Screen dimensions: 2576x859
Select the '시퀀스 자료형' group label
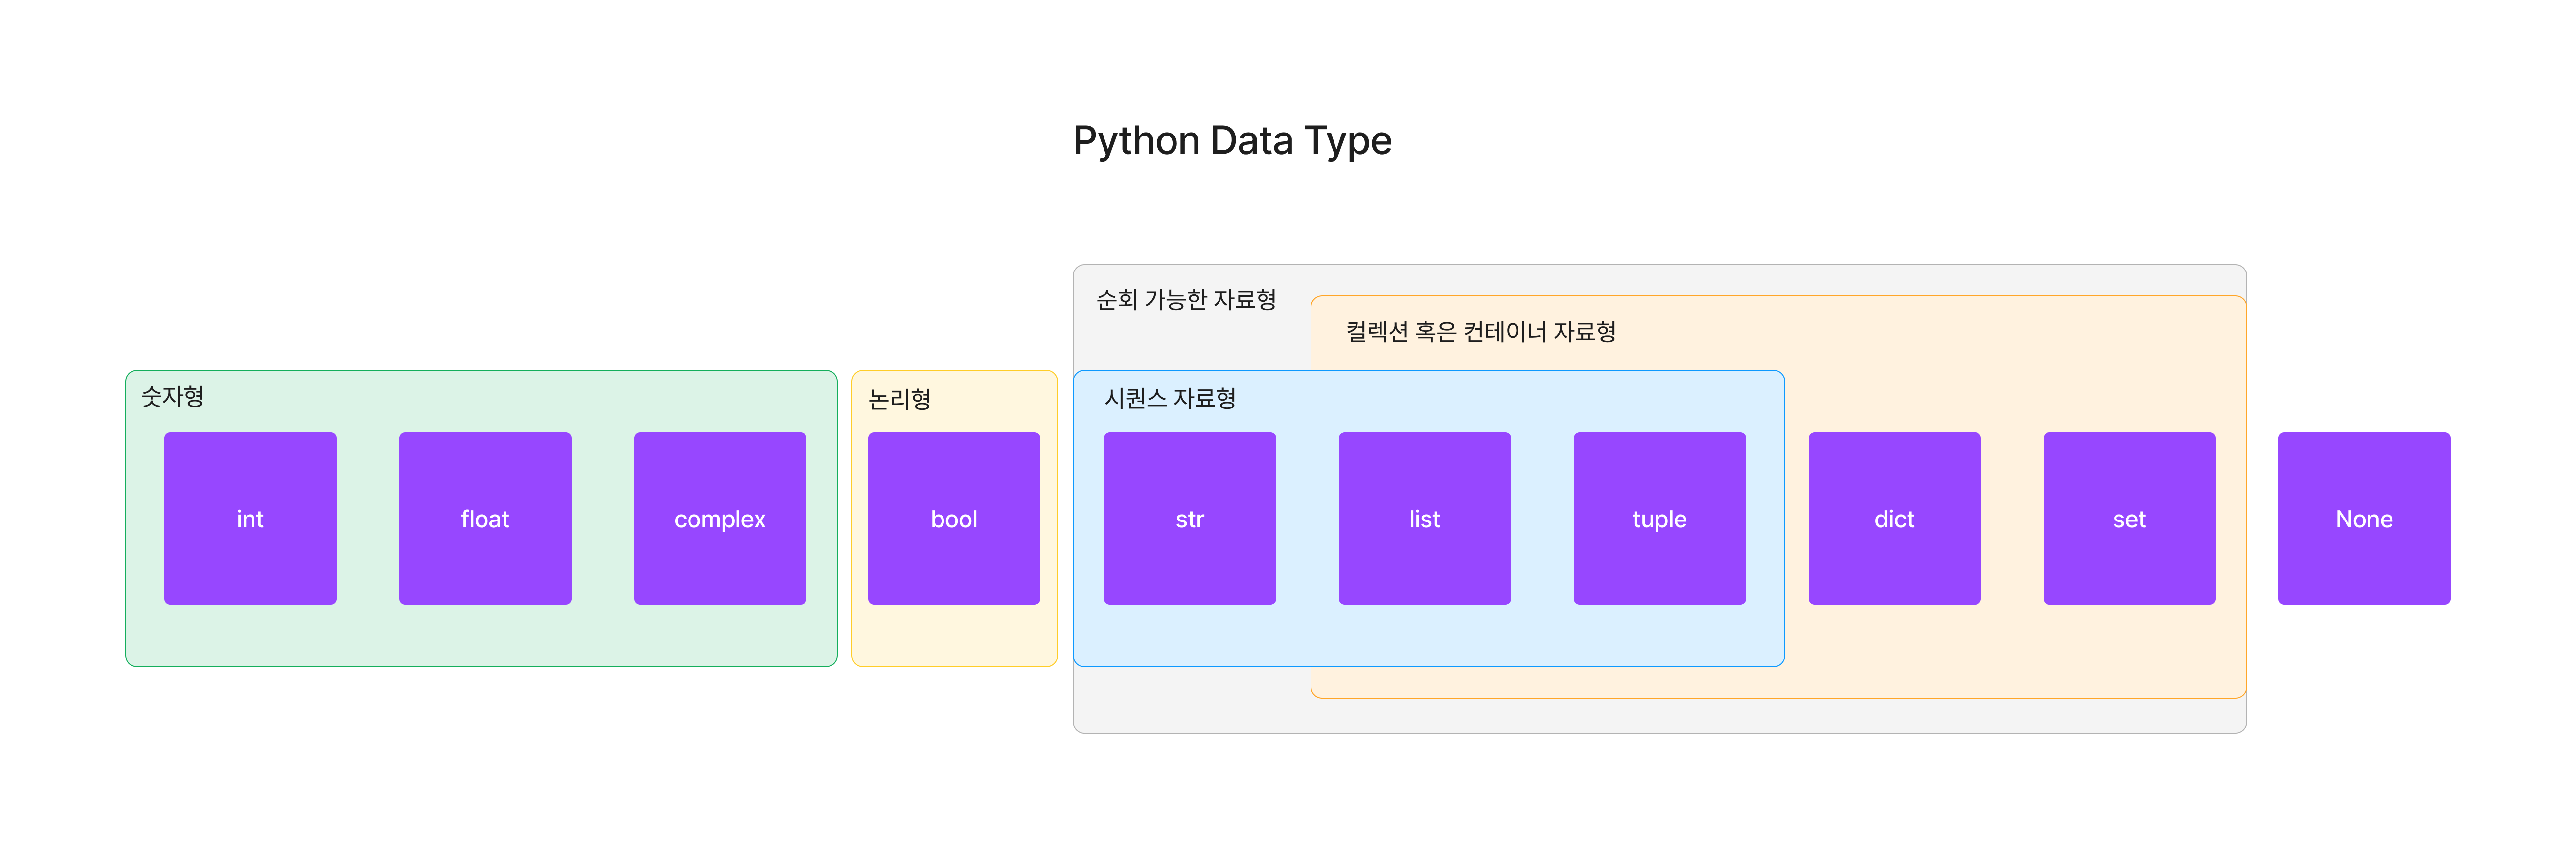pos(1170,398)
